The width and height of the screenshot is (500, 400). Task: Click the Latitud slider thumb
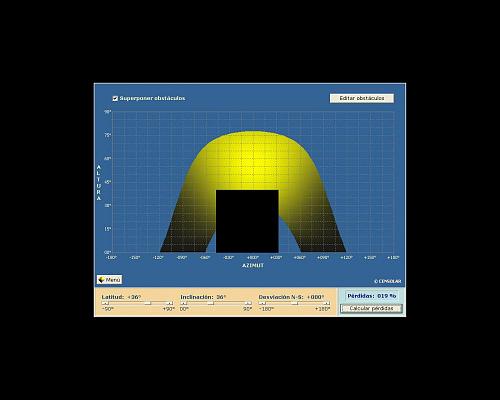click(148, 303)
